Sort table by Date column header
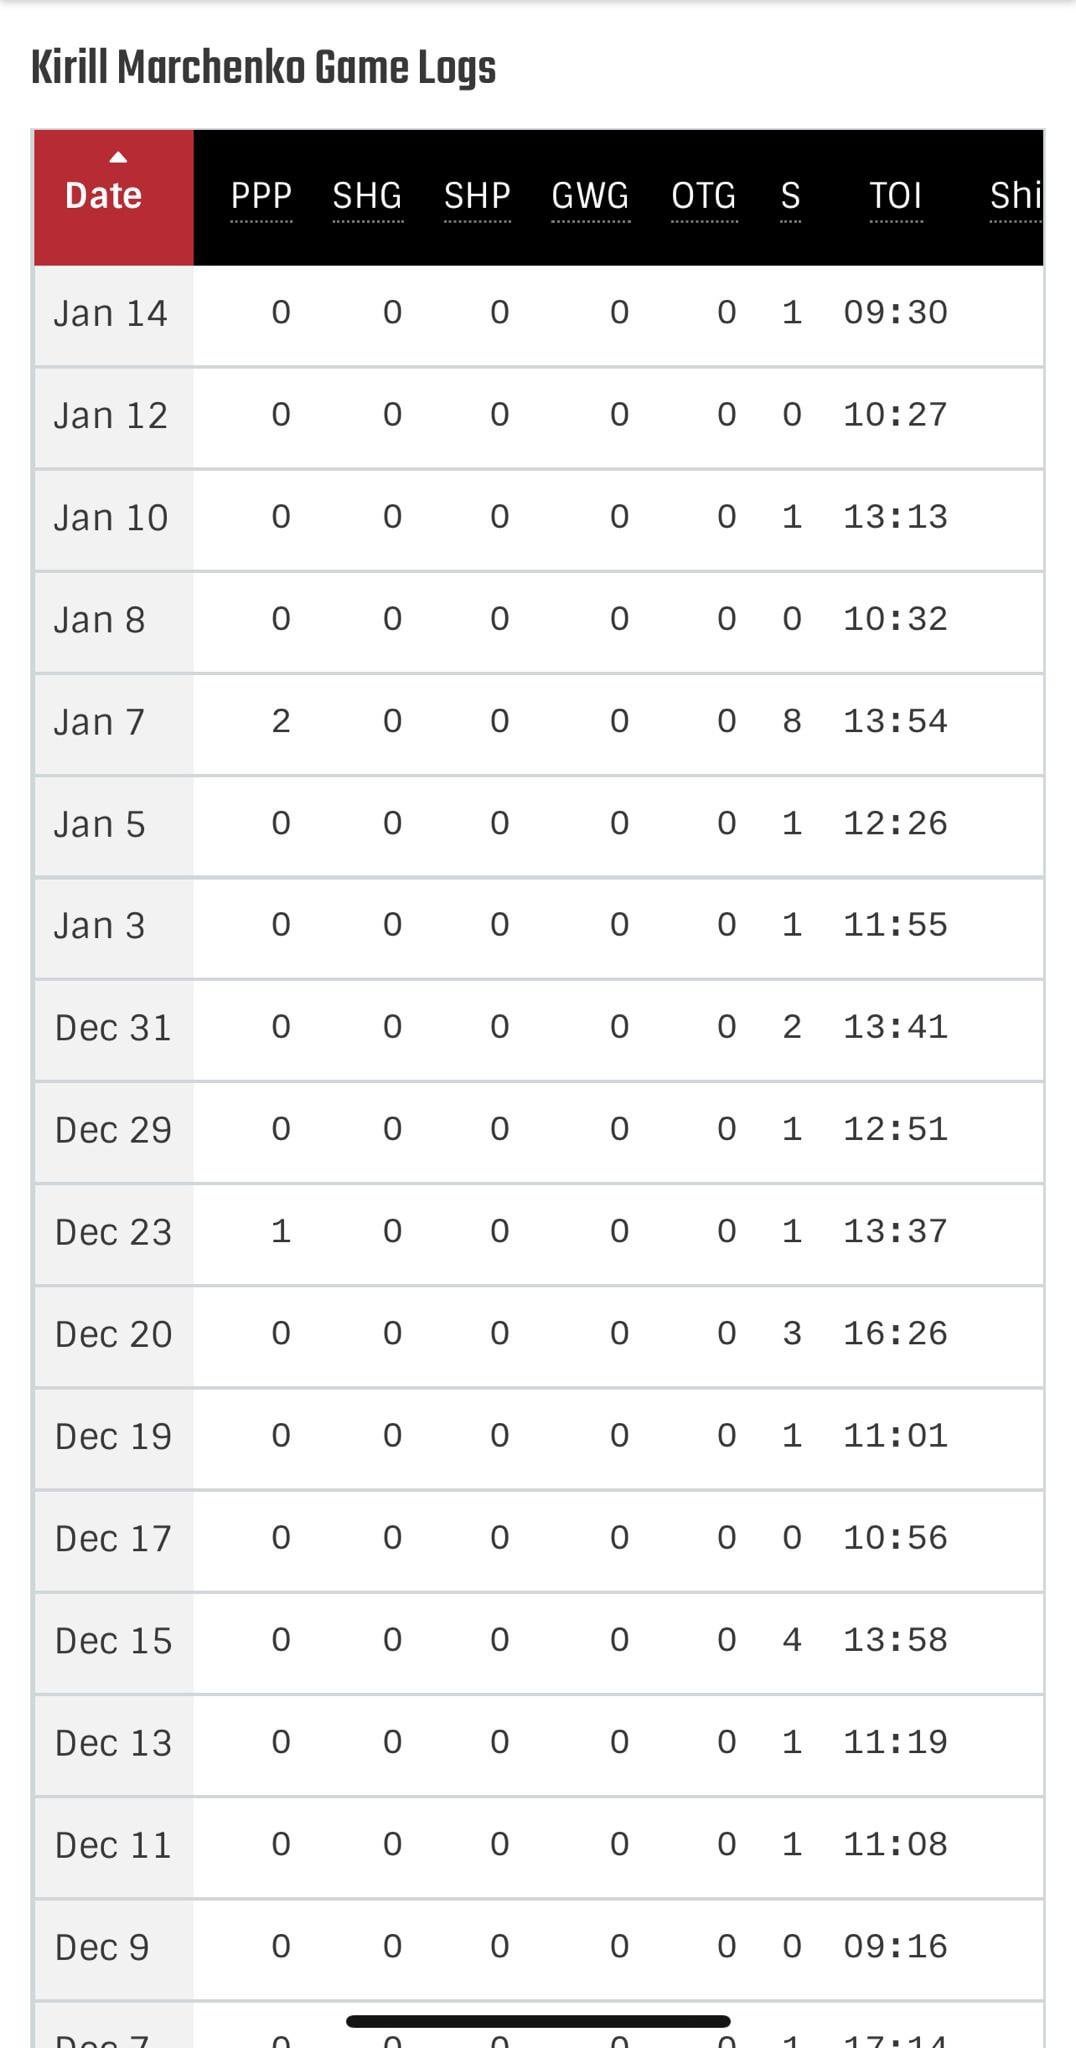Viewport: 1076px width, 2048px height. [x=104, y=196]
